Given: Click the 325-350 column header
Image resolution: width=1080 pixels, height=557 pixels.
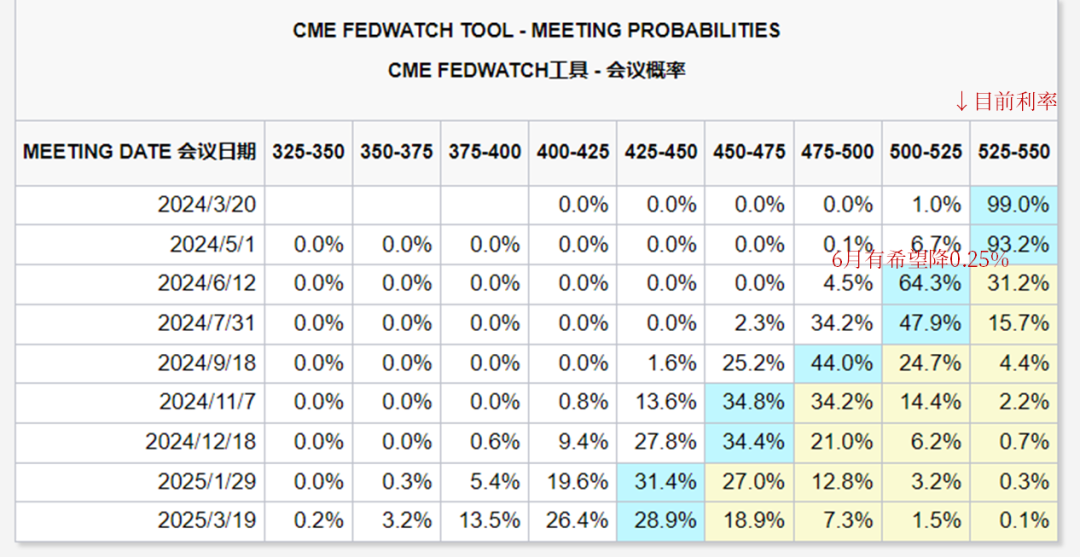Looking at the screenshot, I should 308,153.
